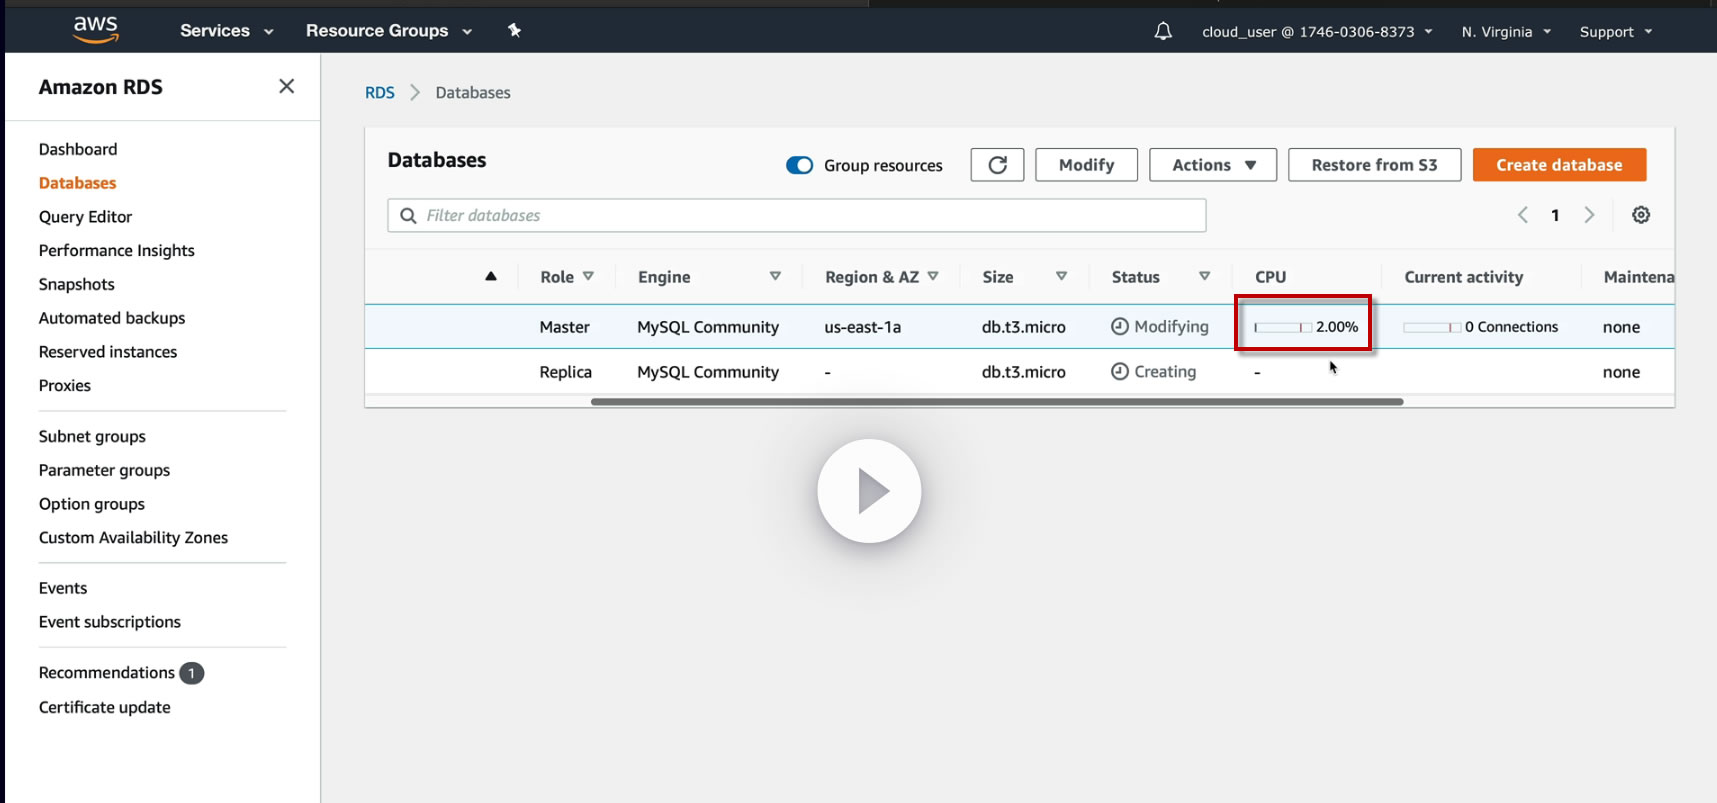Open table preferences gear icon
Image resolution: width=1717 pixels, height=803 pixels.
tap(1641, 215)
